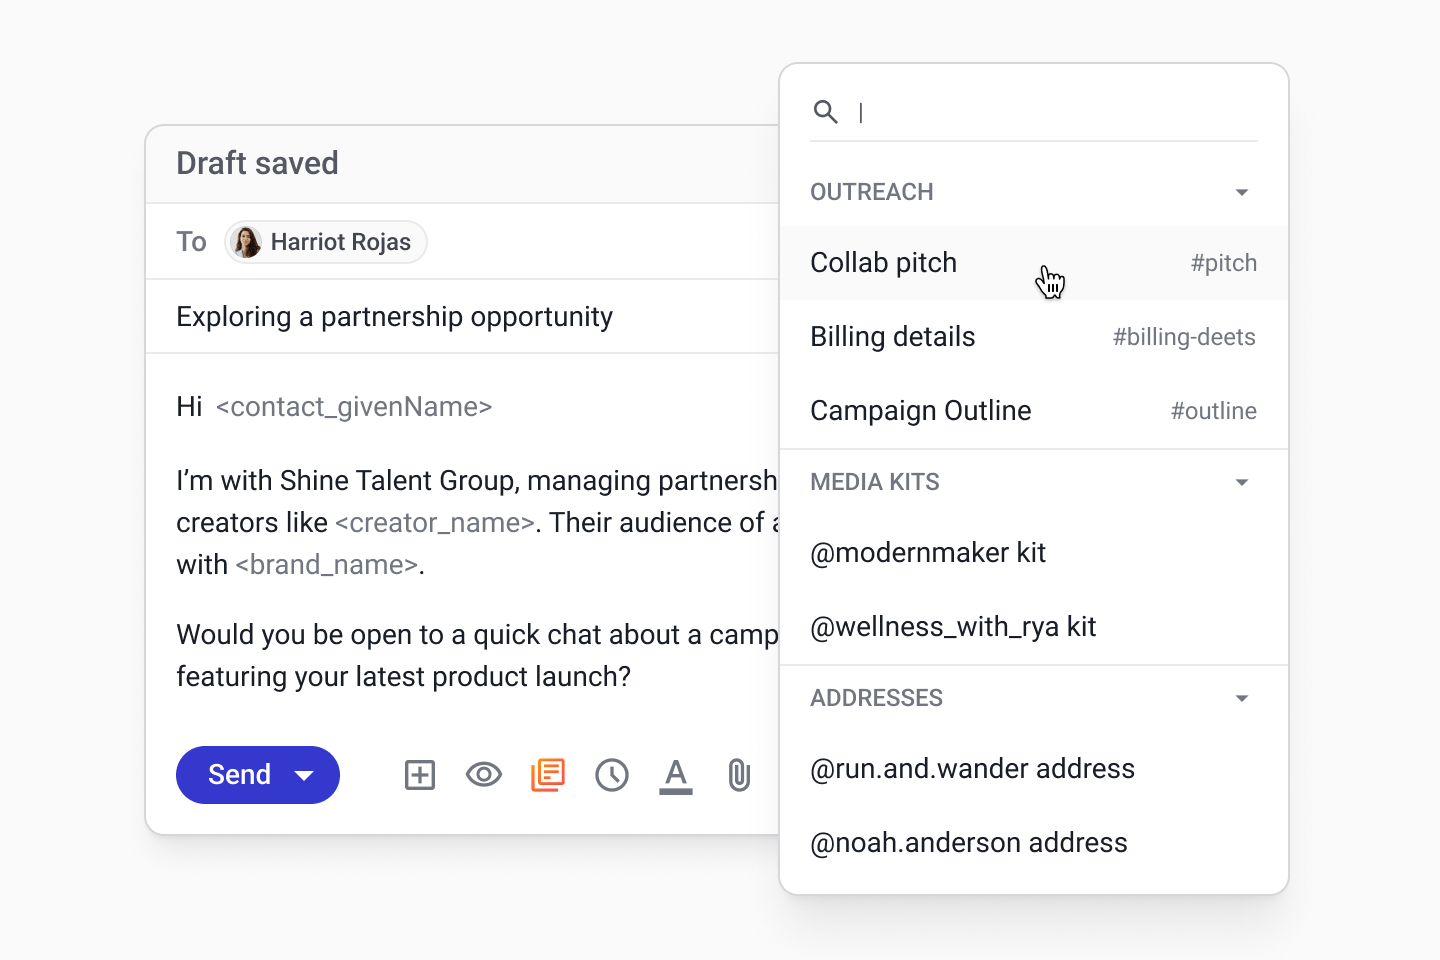Choose the @modernmaker kit item
This screenshot has width=1440, height=960.
[x=1034, y=553]
